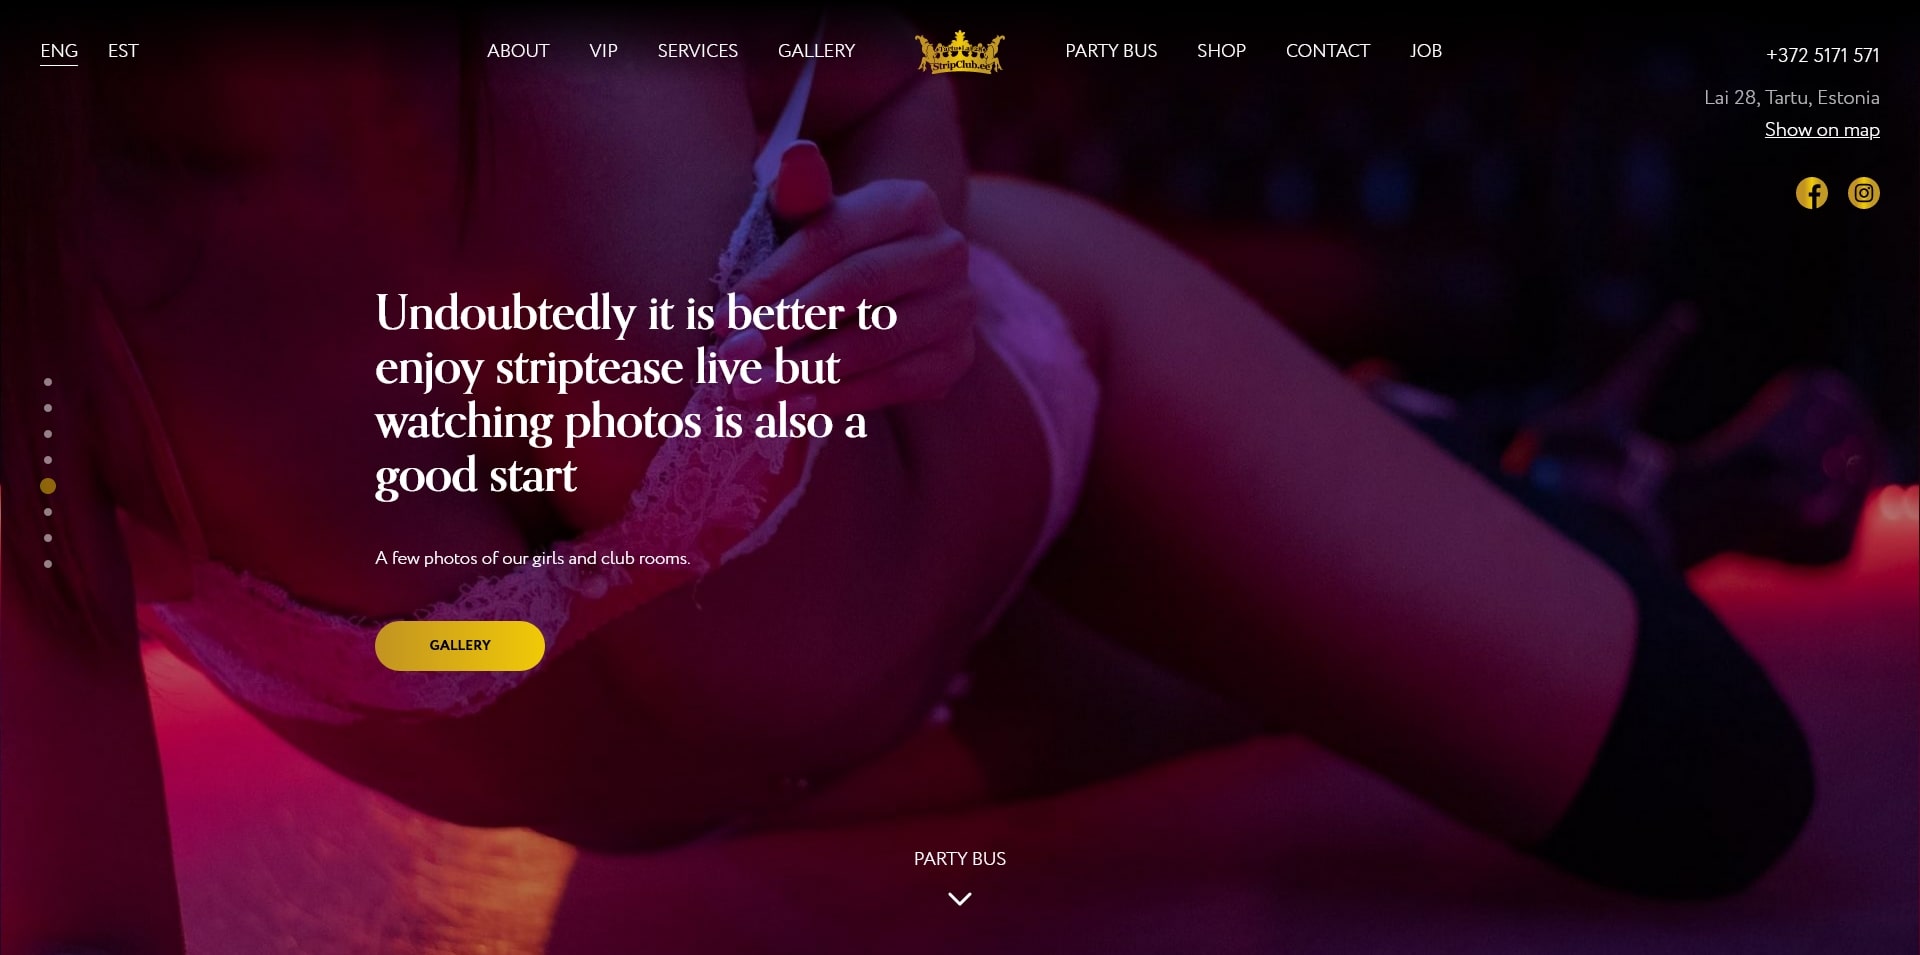Open the Shop navigation item

(1221, 51)
